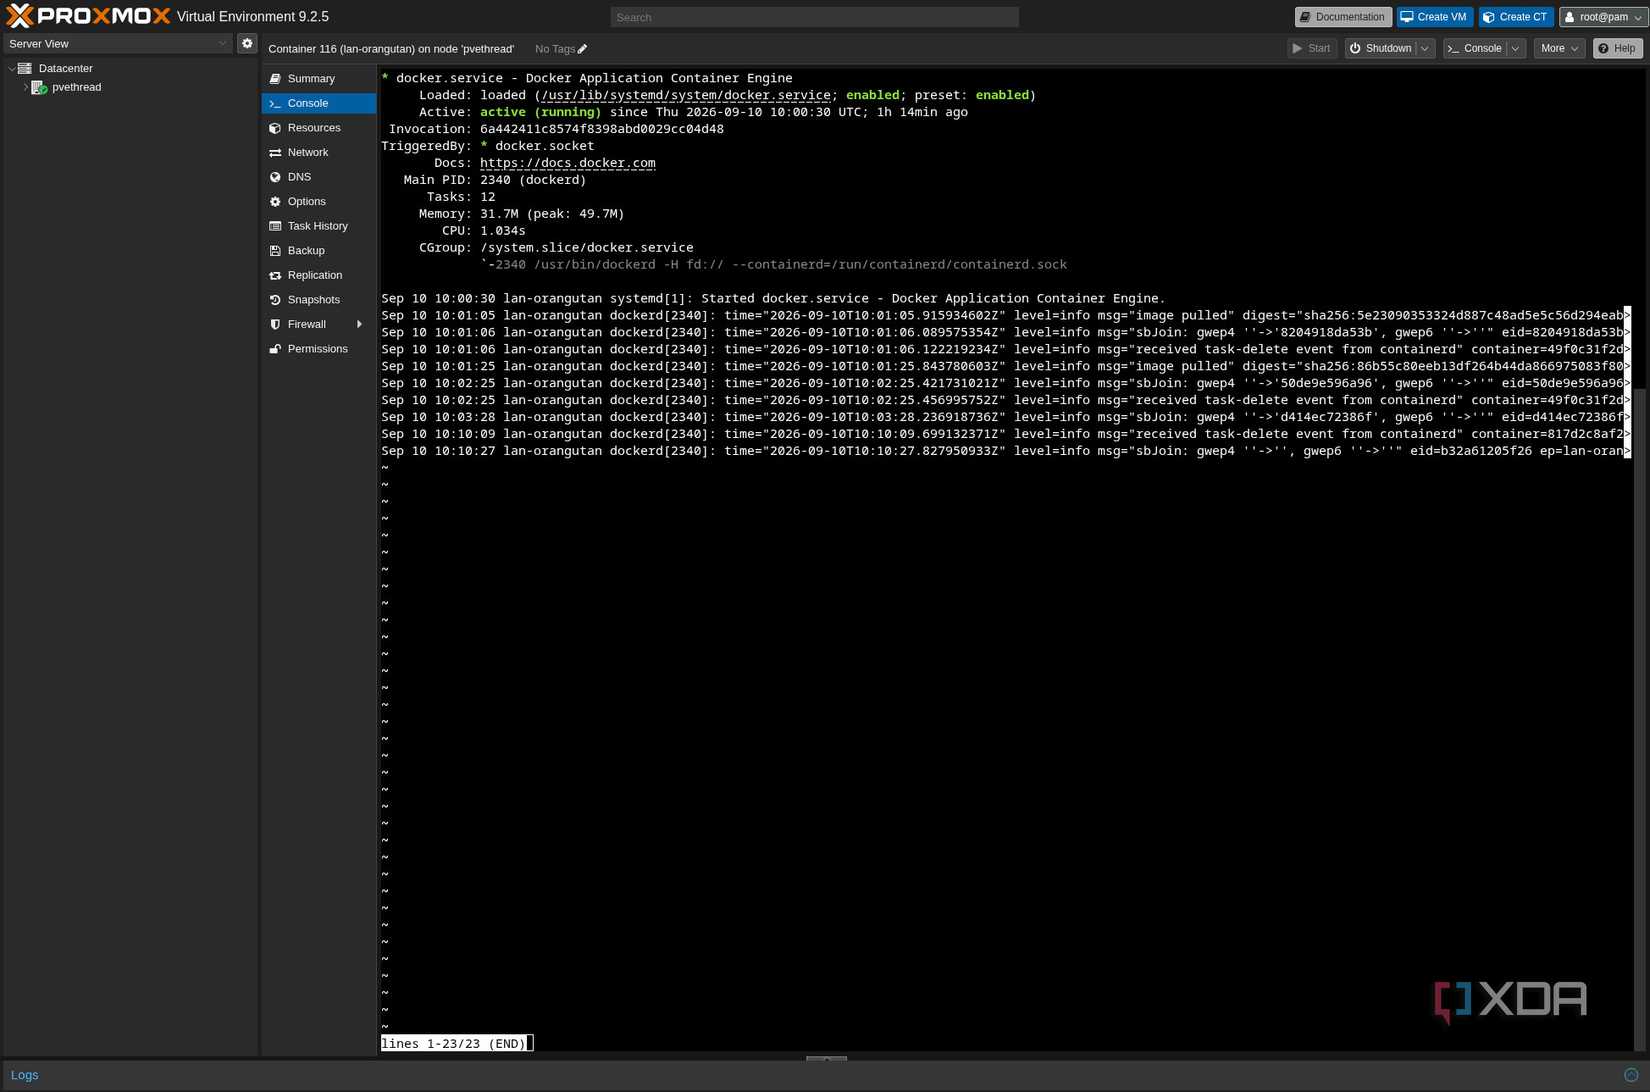
Task: Click the Backup floppy disk icon
Action: (275, 251)
